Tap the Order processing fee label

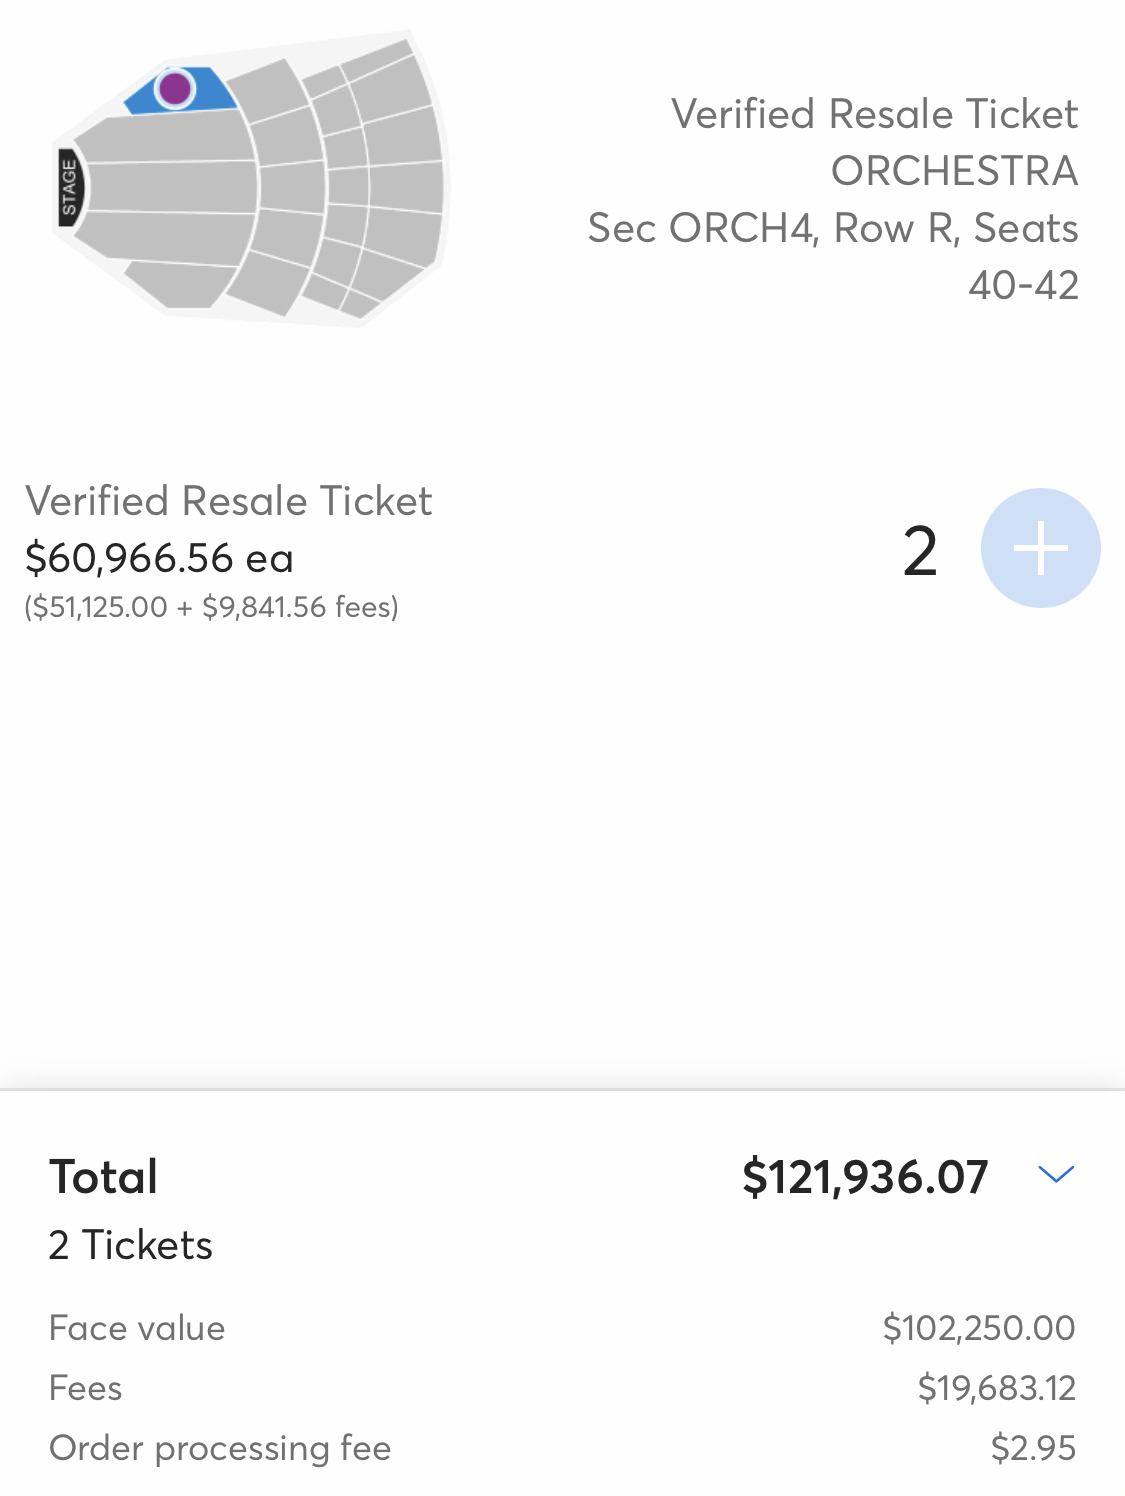[x=220, y=1448]
